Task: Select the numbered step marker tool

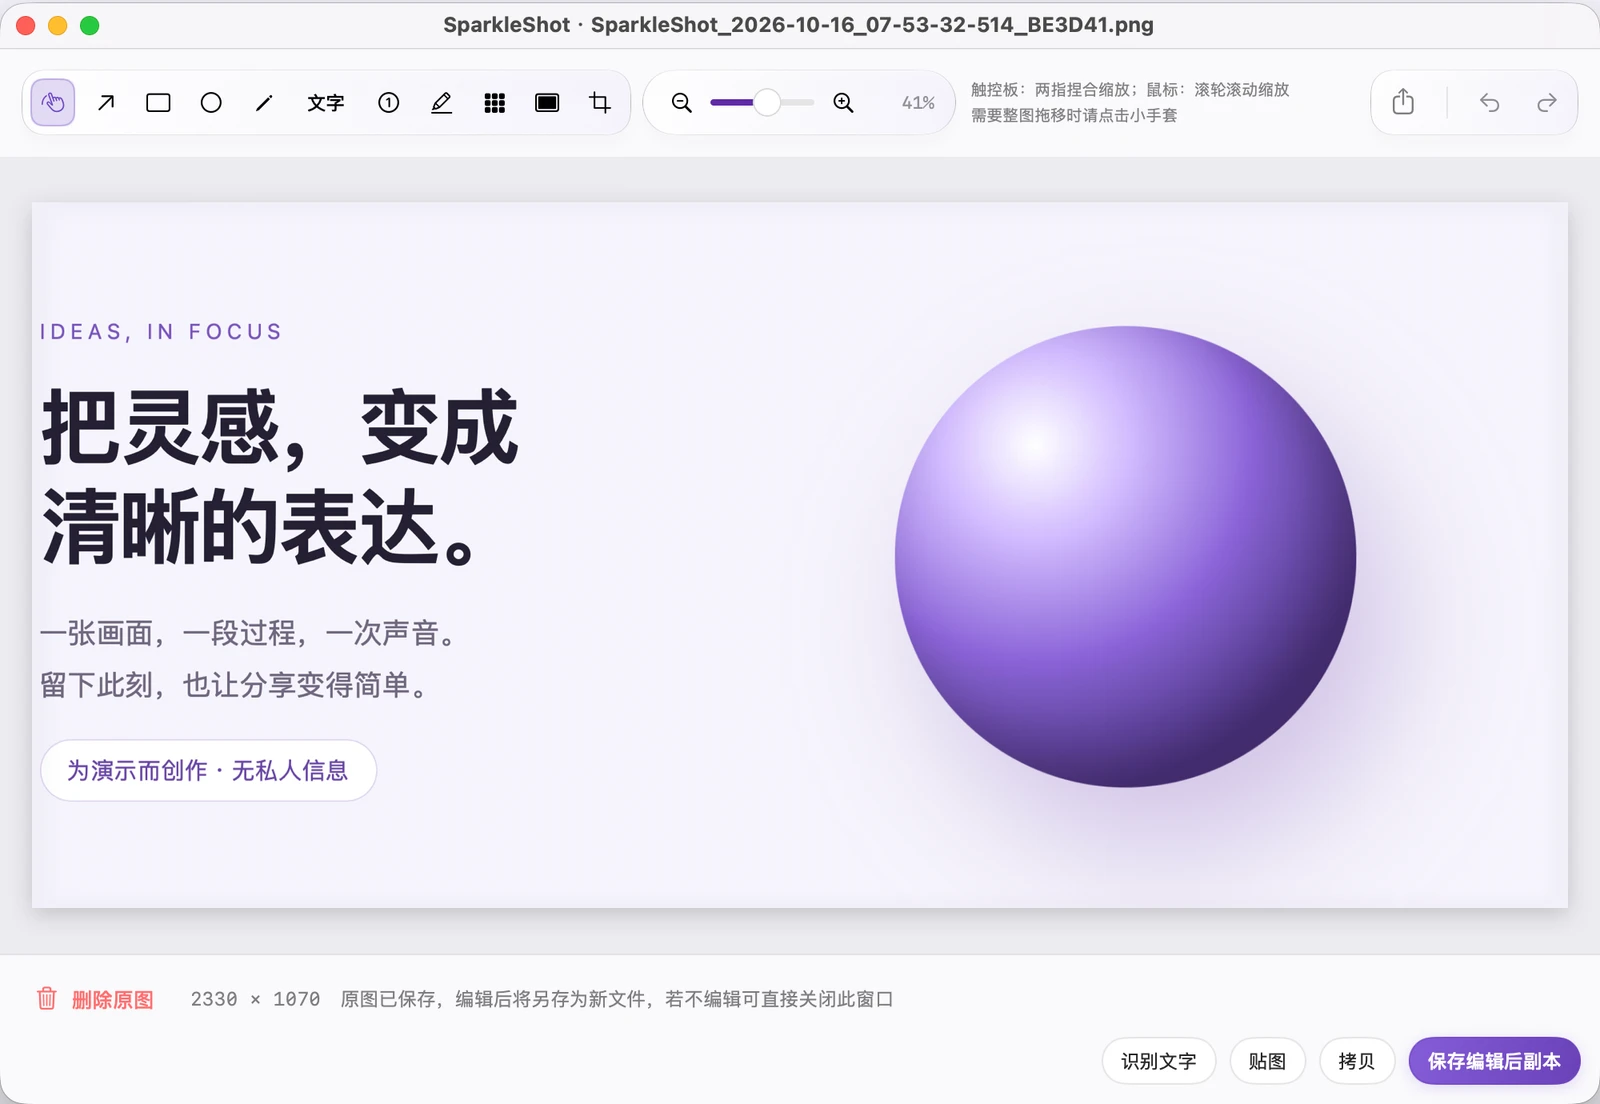Action: tap(389, 102)
